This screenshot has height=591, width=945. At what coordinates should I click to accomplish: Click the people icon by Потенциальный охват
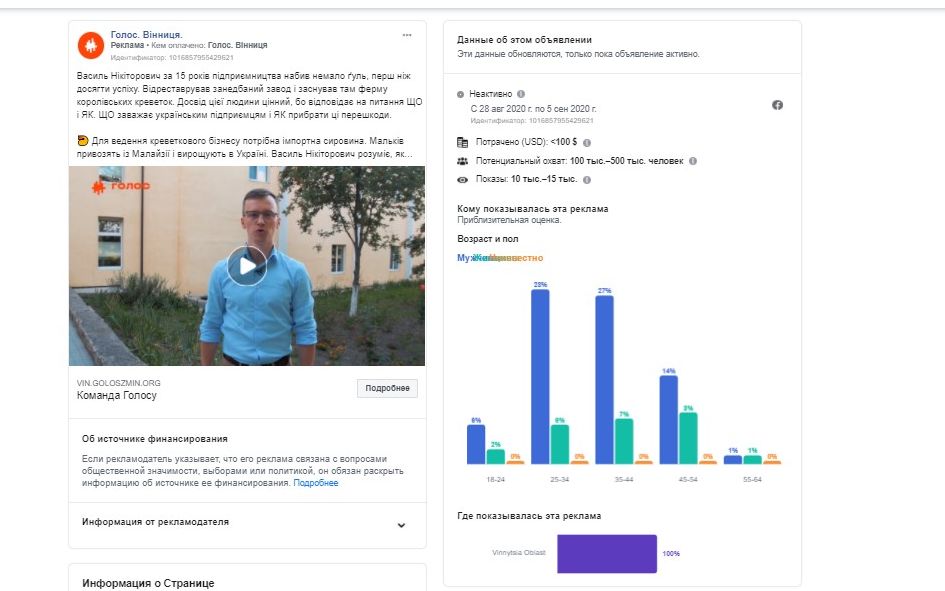tap(462, 161)
